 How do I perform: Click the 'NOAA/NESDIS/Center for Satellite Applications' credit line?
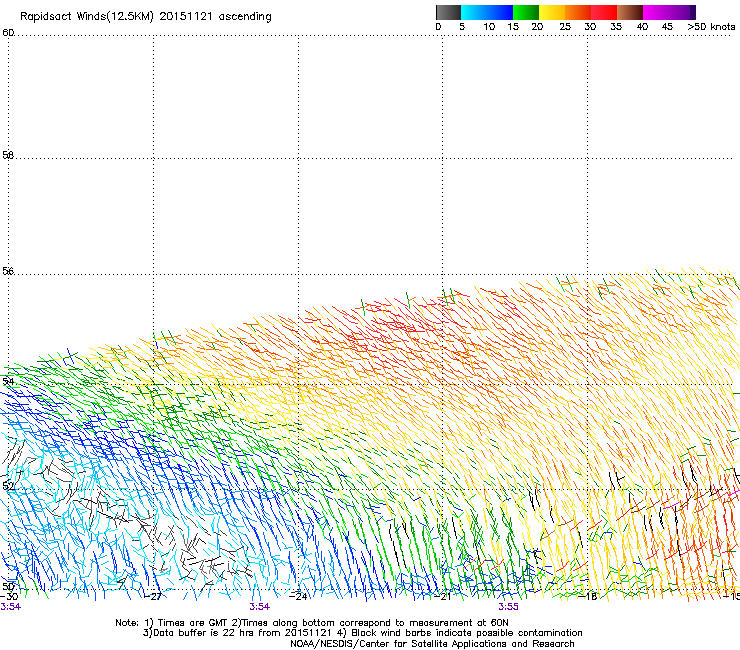click(432, 644)
